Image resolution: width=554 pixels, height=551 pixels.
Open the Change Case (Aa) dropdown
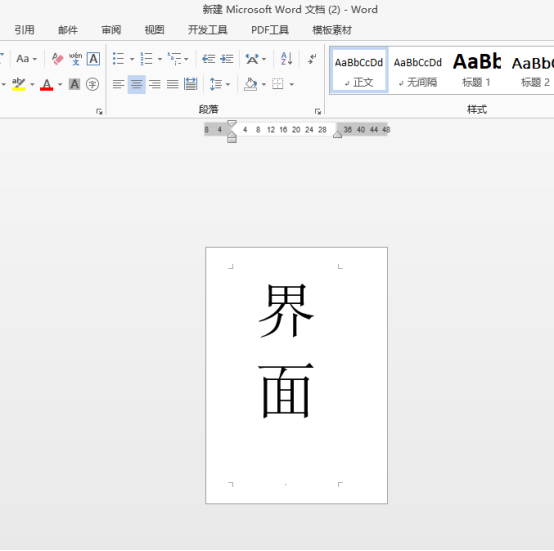pos(26,59)
